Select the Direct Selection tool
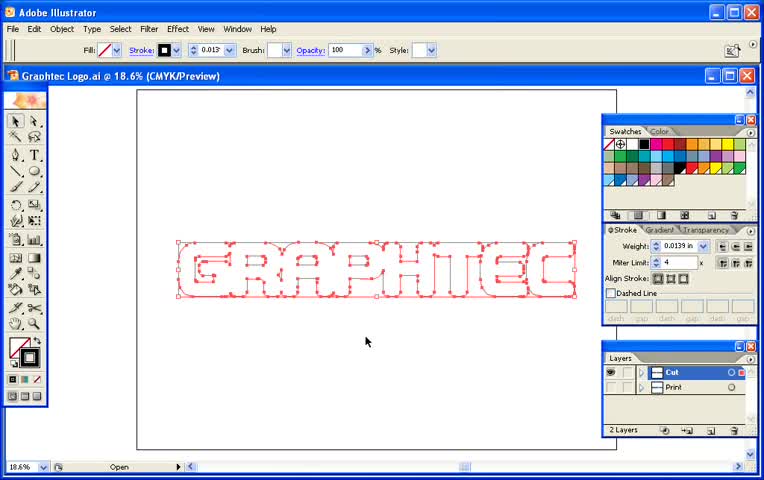764x480 pixels. (34, 121)
